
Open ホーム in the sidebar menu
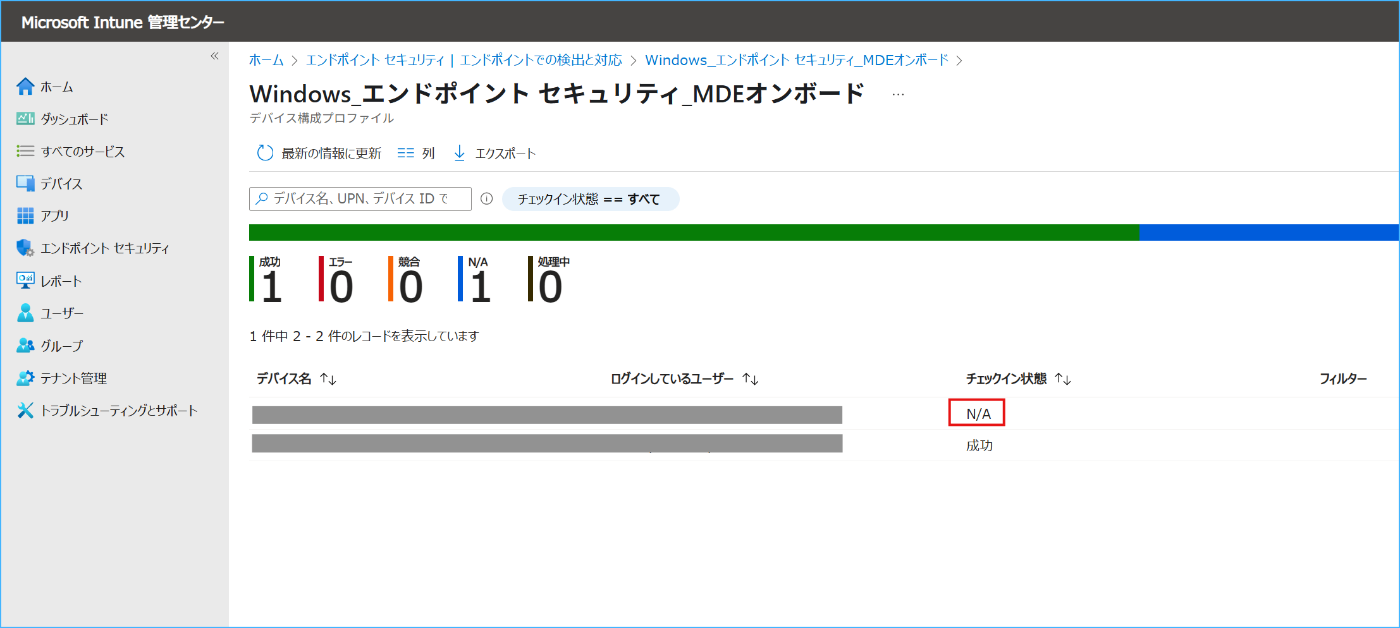57,87
